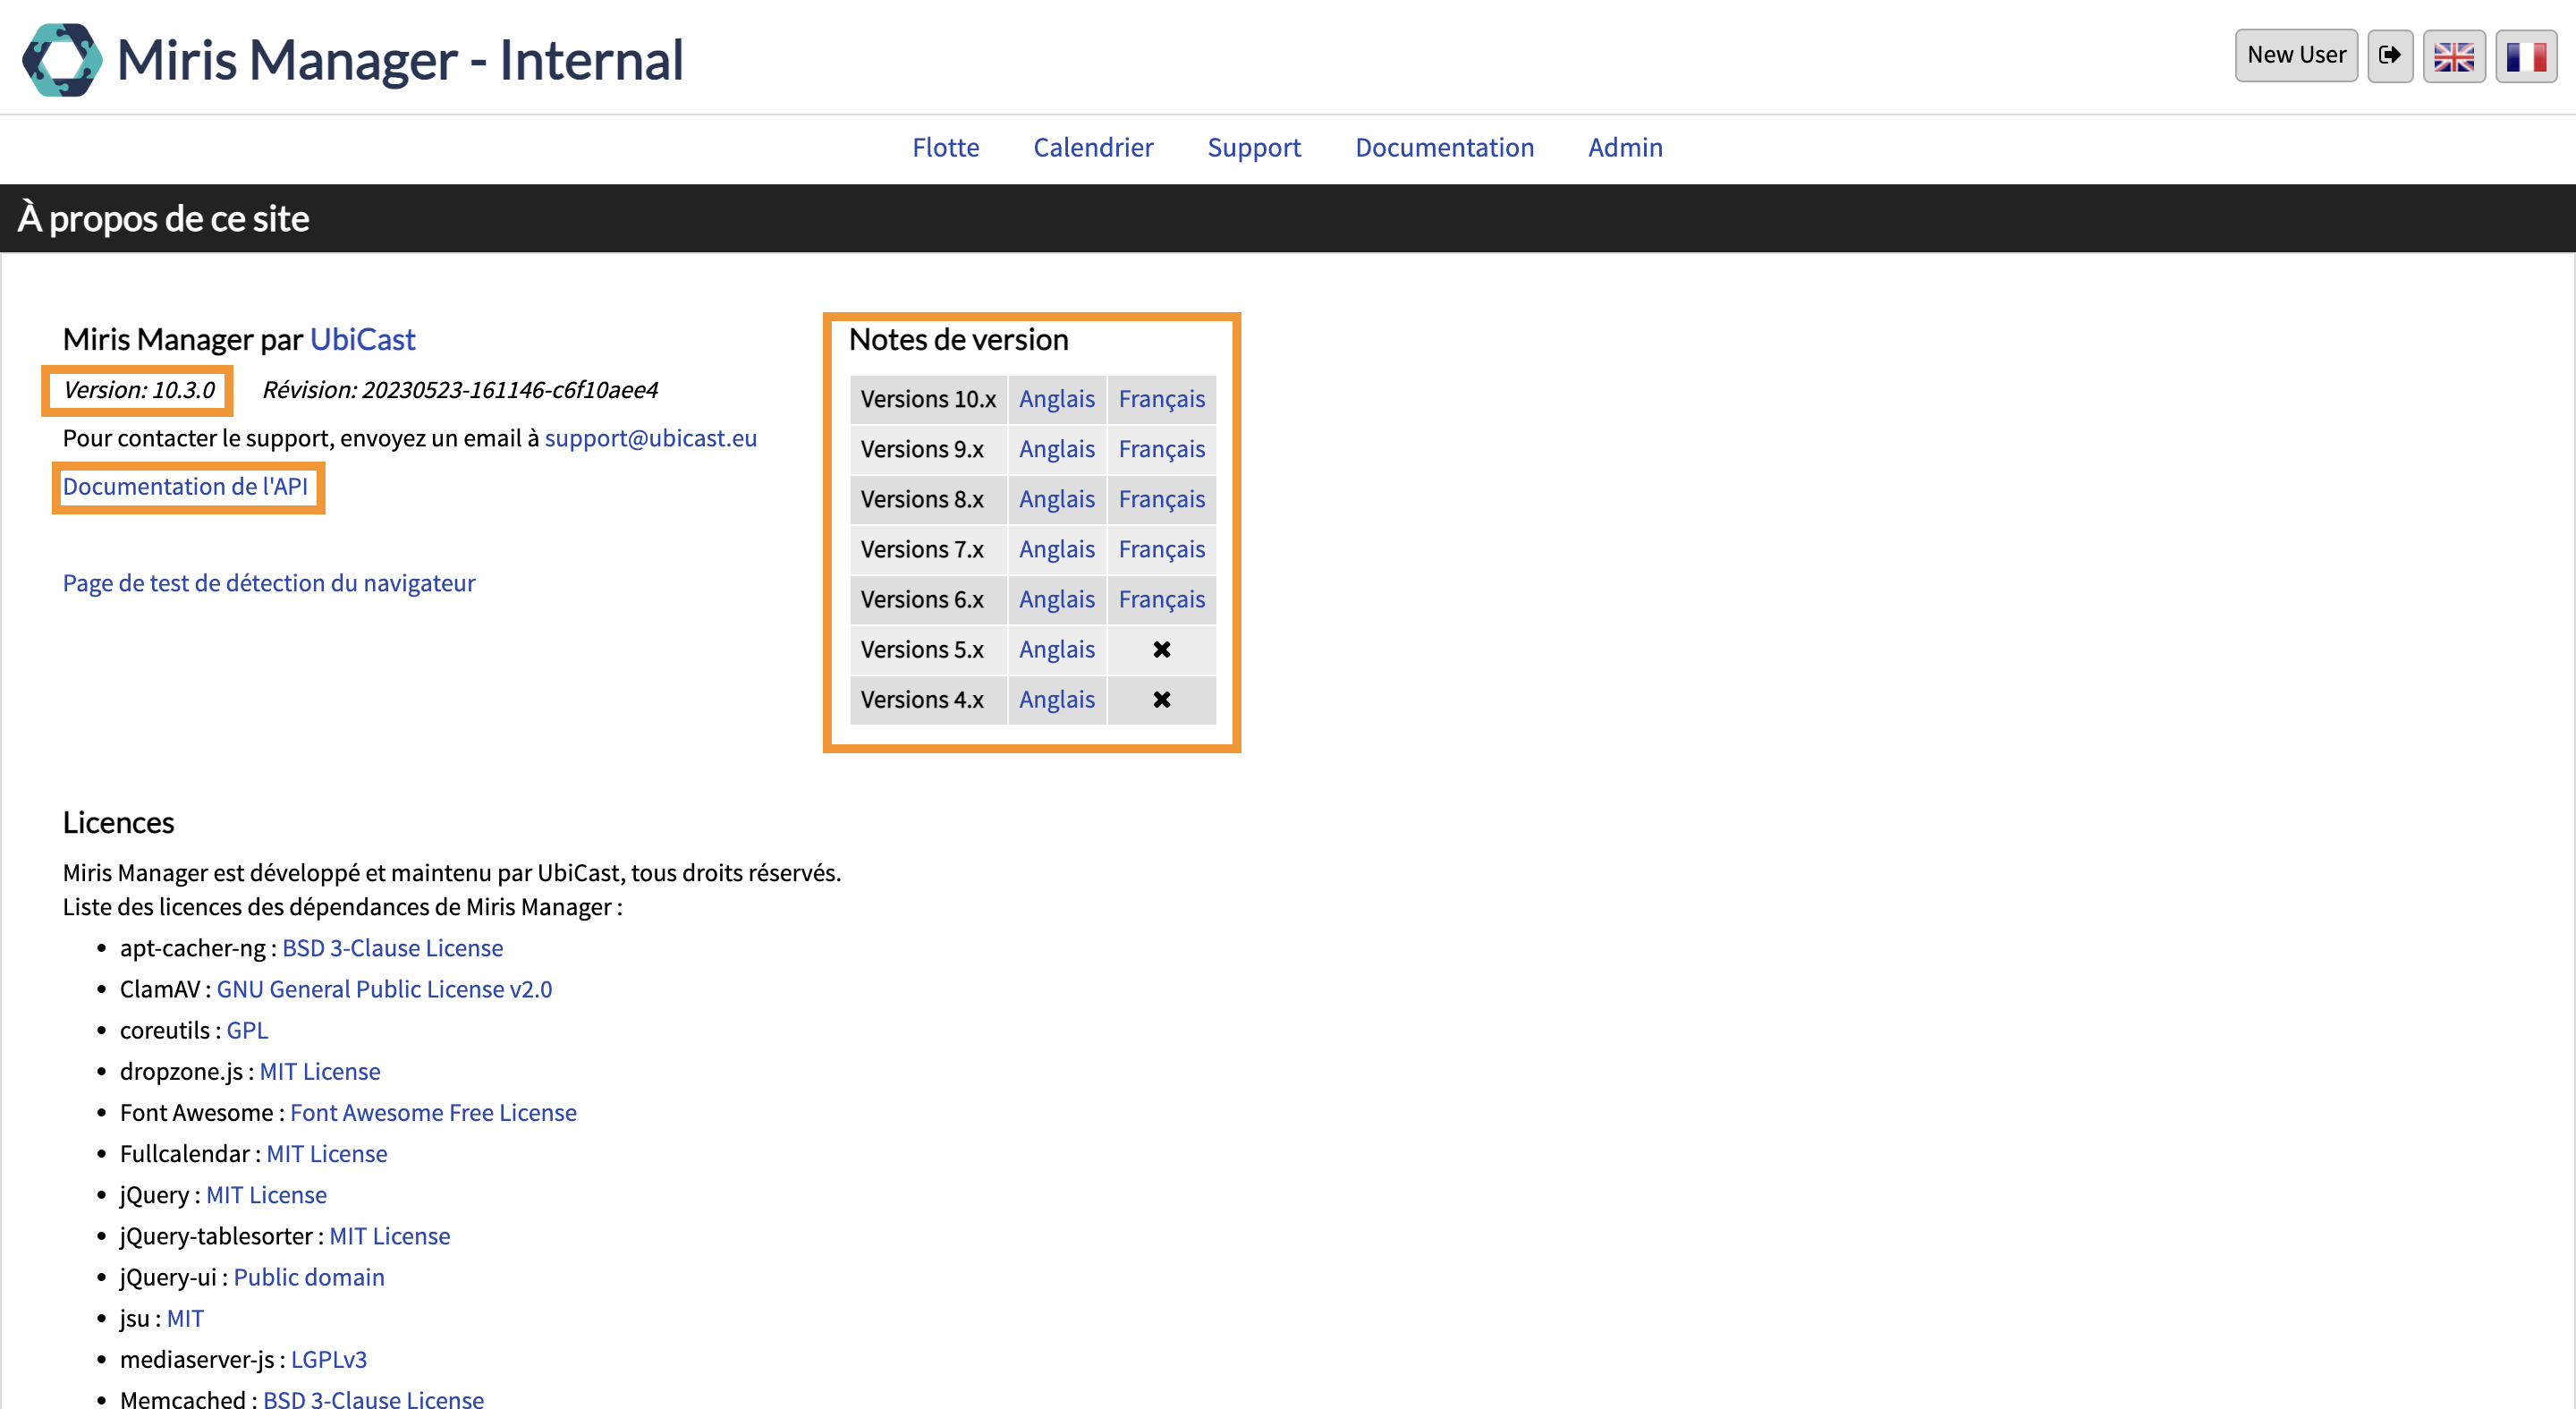Click the Version: 10.3.0 text

click(139, 390)
